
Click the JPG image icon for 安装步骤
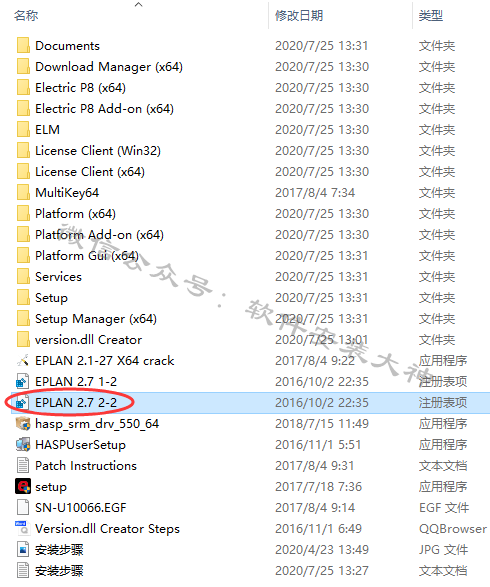click(x=23, y=549)
